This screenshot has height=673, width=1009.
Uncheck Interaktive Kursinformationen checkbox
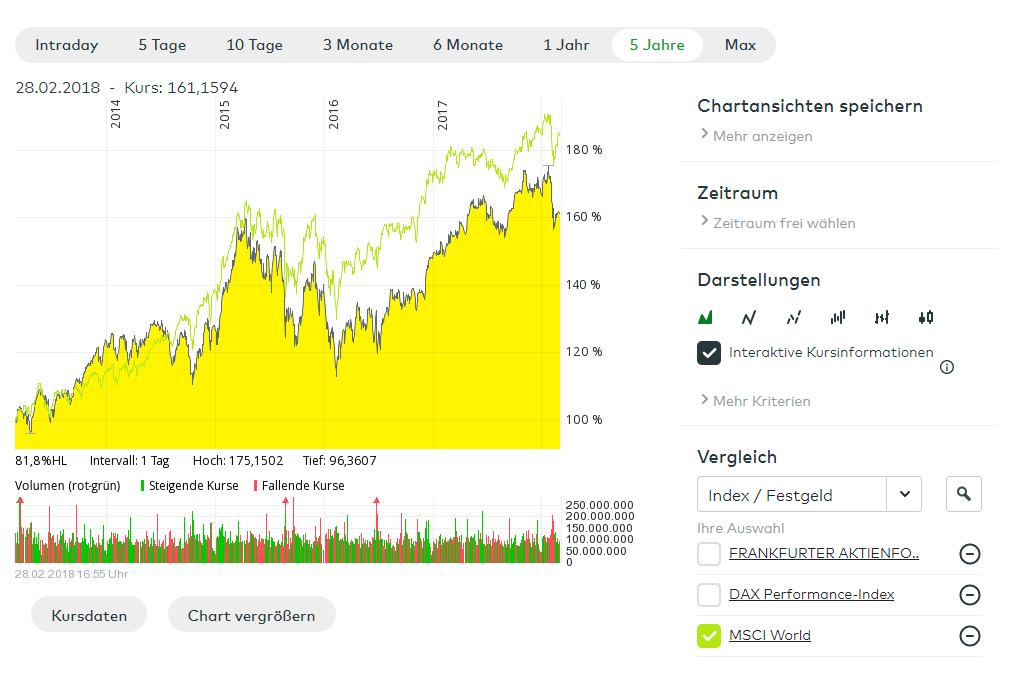pyautogui.click(x=709, y=353)
